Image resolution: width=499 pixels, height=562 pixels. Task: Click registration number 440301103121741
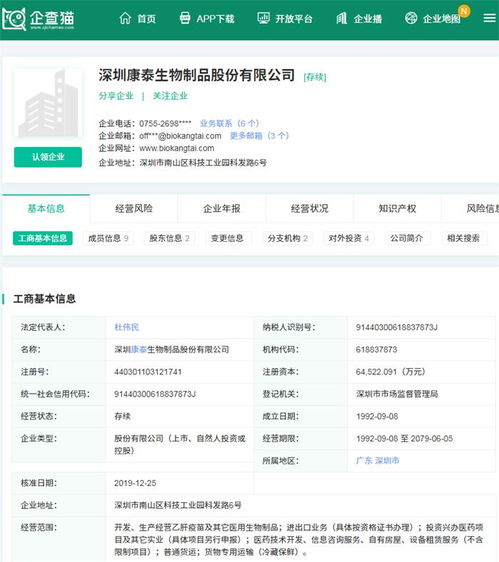pyautogui.click(x=148, y=372)
